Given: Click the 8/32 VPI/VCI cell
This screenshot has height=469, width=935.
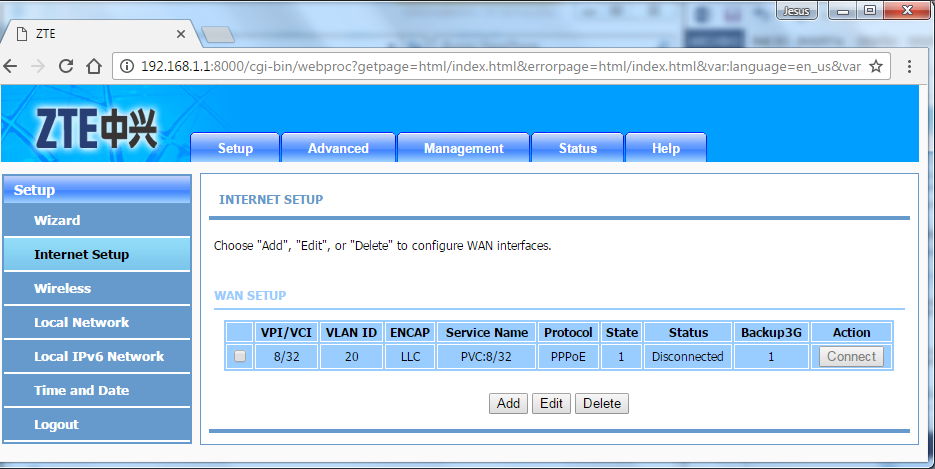Looking at the screenshot, I should [286, 356].
